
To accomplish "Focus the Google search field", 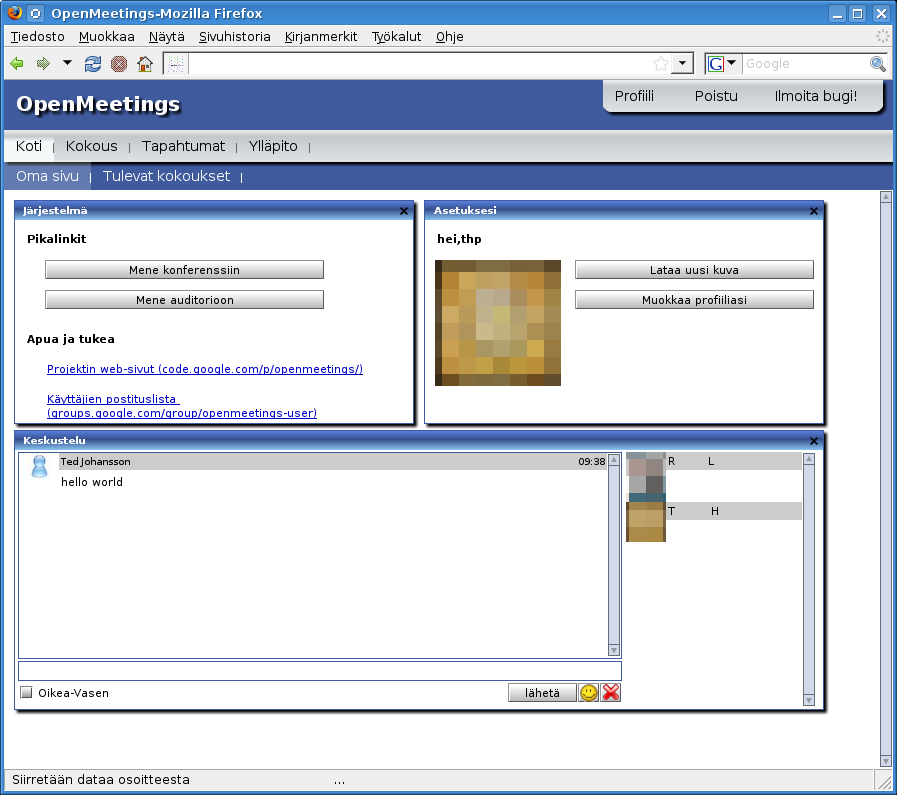I will [x=805, y=63].
